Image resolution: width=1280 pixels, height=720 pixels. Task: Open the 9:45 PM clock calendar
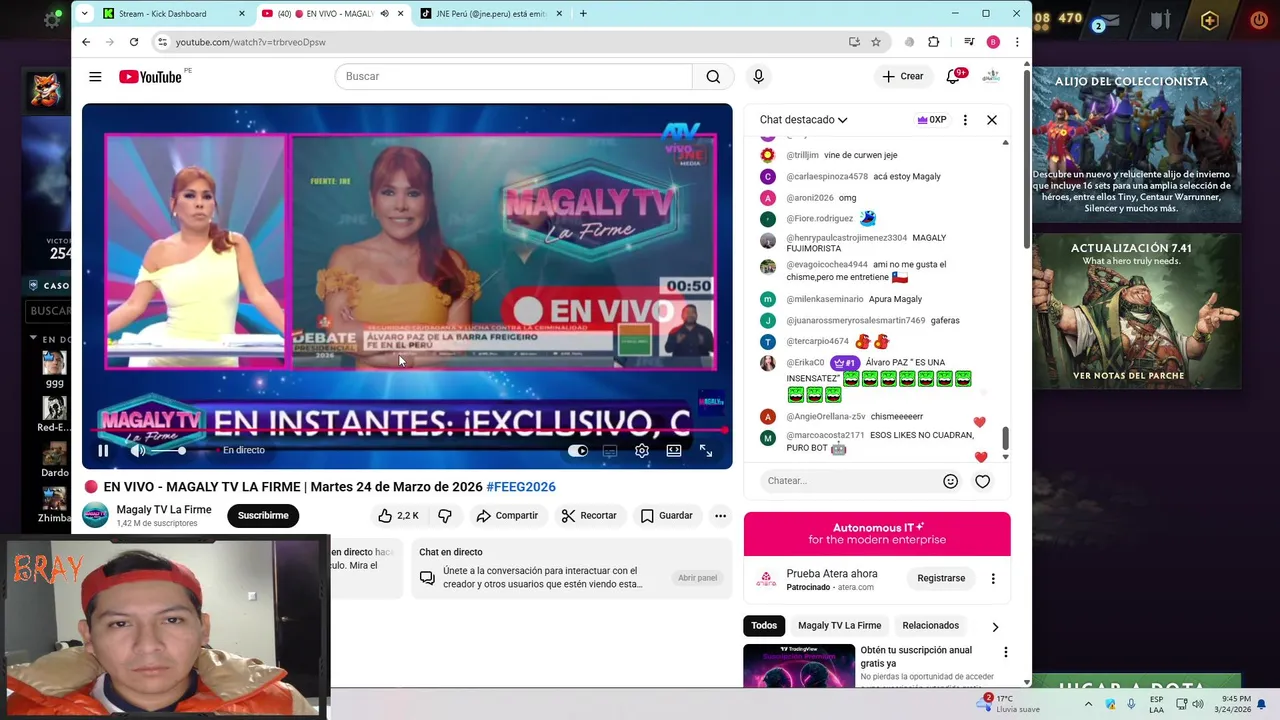(x=1235, y=704)
